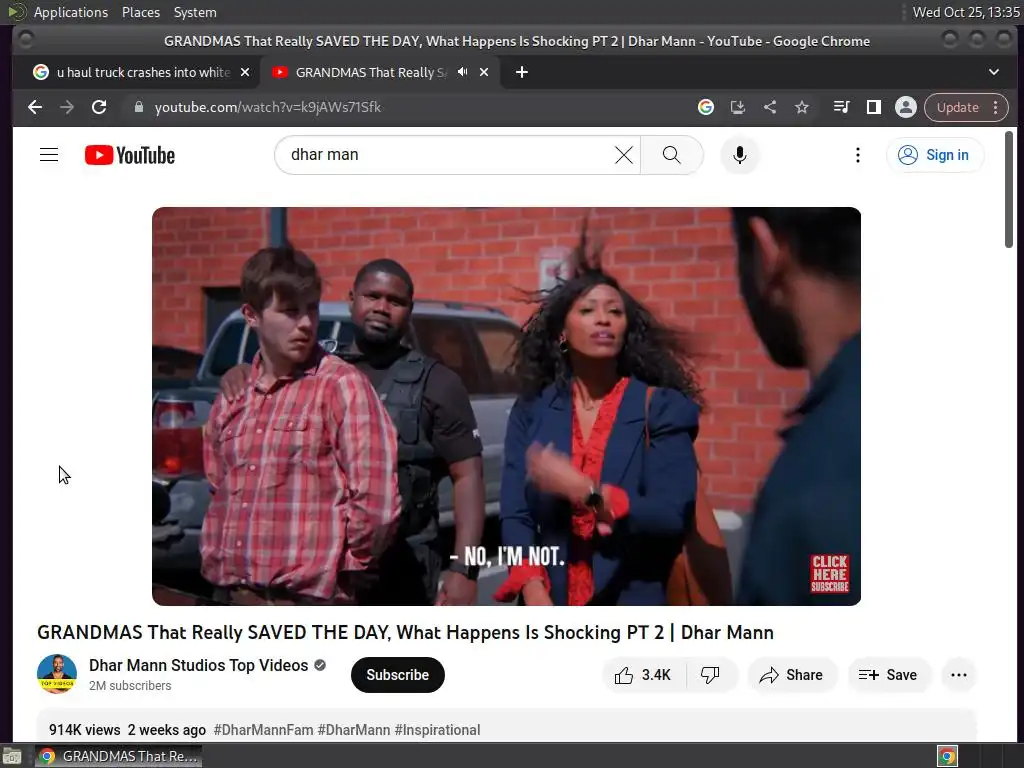
Task: Click the #DharMannFam hashtag
Action: tap(263, 729)
